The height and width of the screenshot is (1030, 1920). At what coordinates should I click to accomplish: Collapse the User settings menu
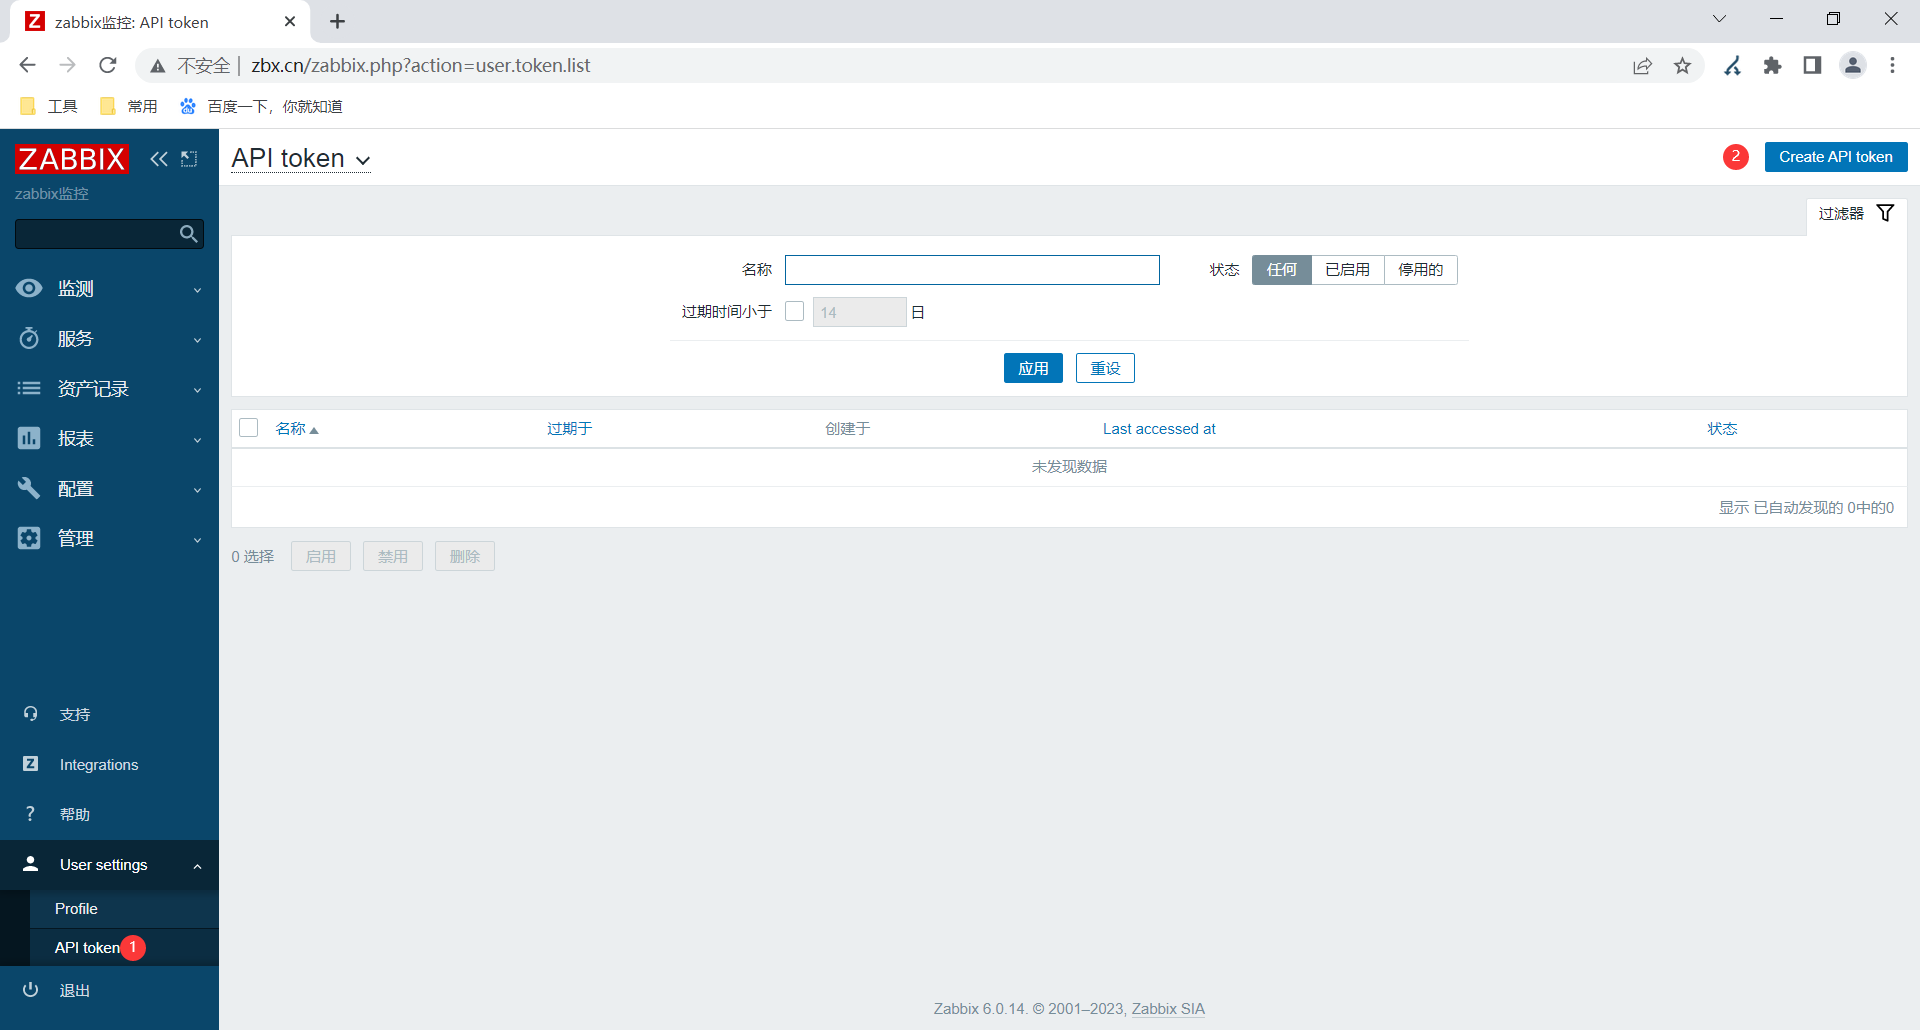(109, 865)
